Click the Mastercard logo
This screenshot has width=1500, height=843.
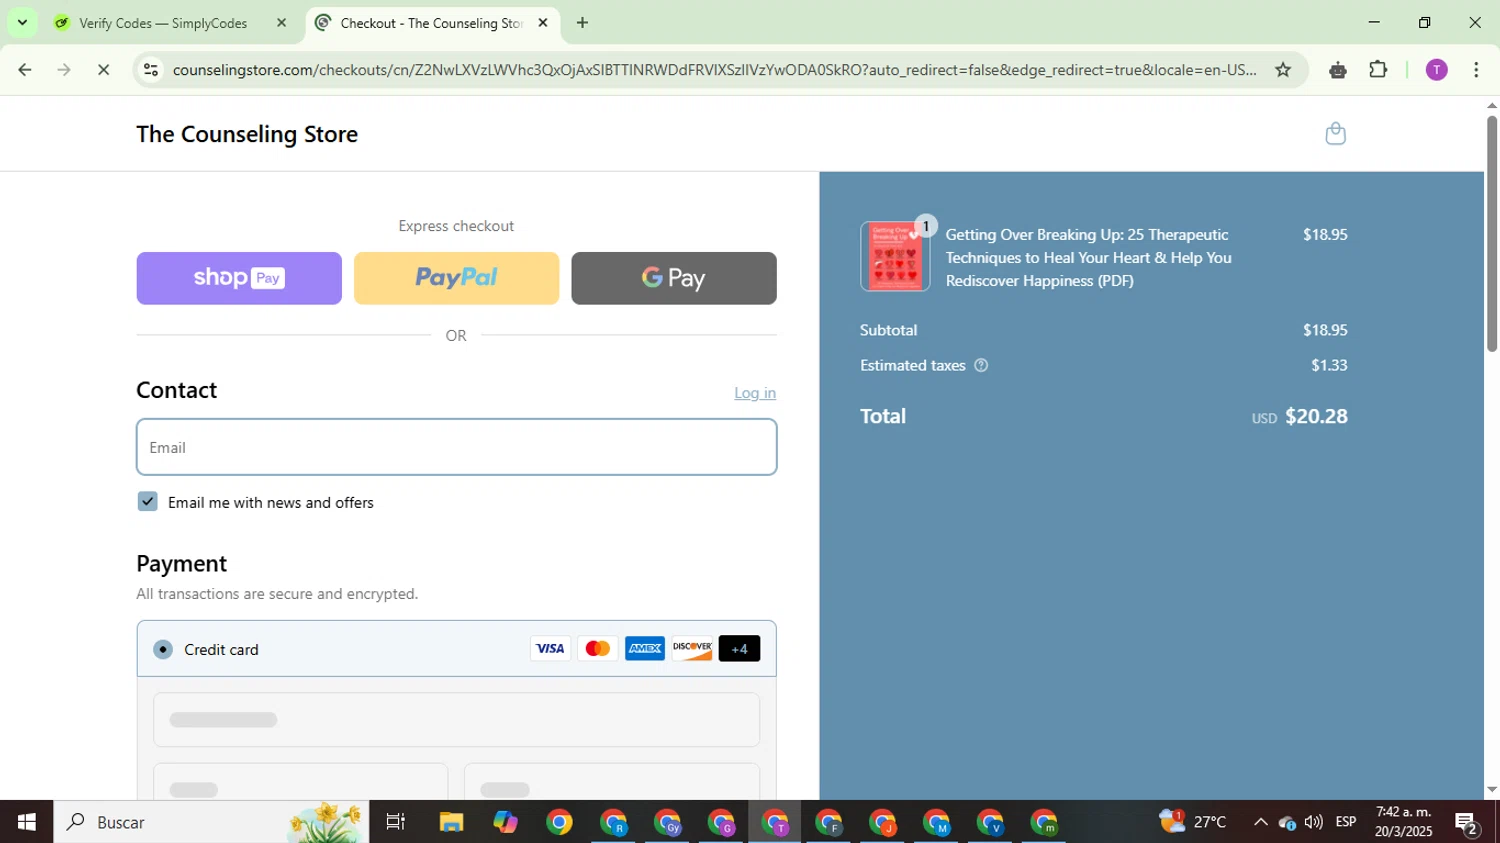pos(597,649)
